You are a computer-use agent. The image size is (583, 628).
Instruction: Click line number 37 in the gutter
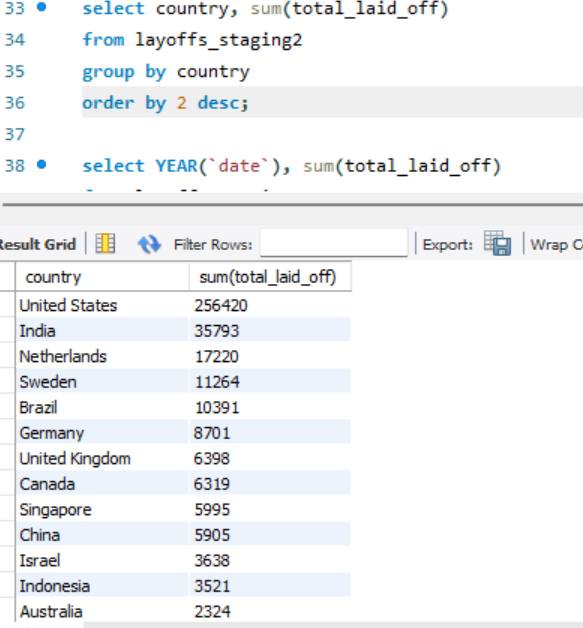(15, 134)
